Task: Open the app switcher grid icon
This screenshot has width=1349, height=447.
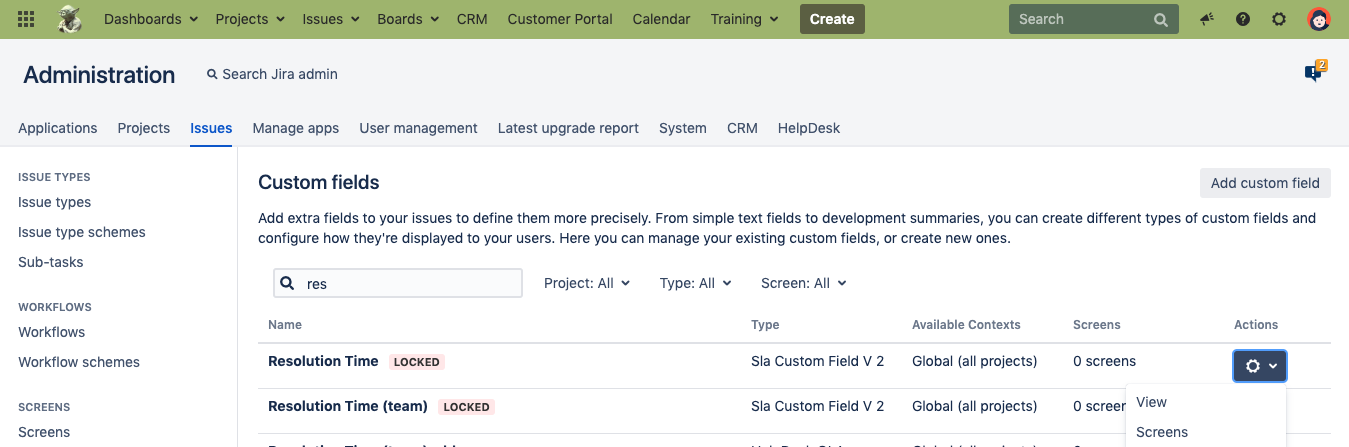Action: click(27, 19)
